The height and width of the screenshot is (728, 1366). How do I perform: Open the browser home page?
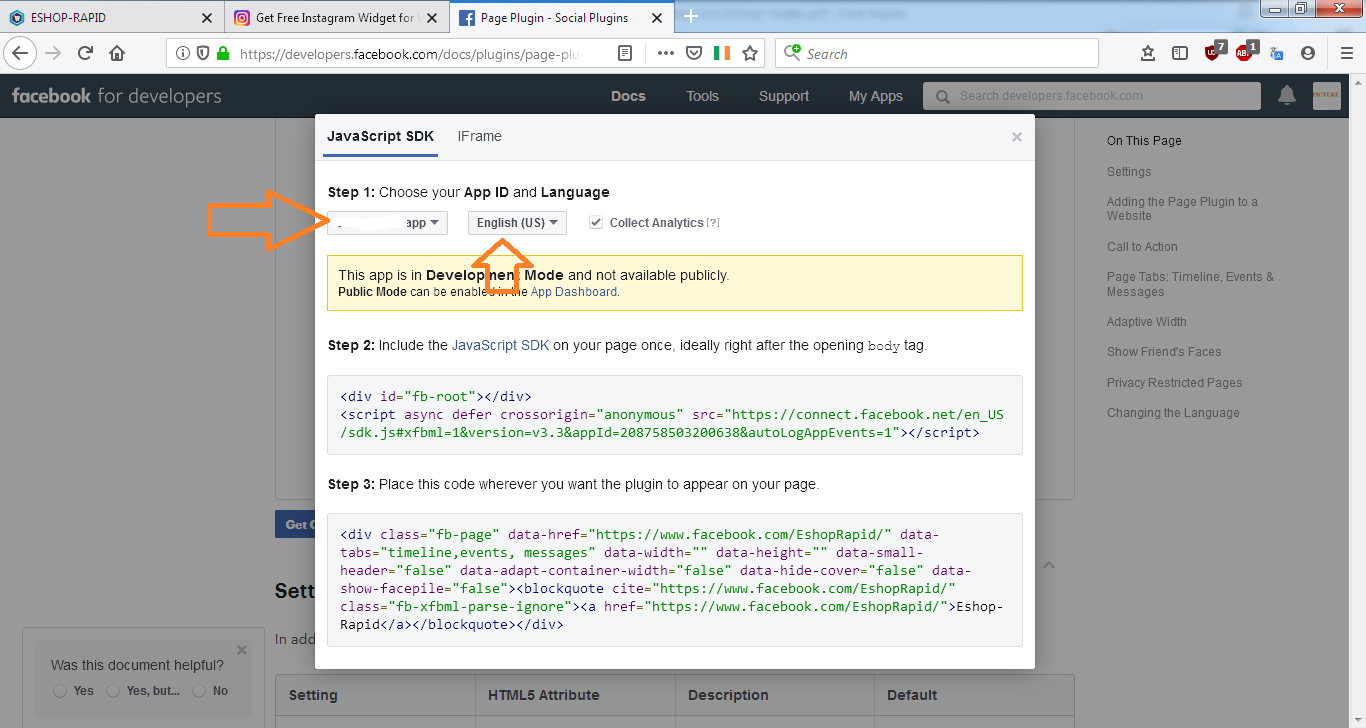[117, 53]
